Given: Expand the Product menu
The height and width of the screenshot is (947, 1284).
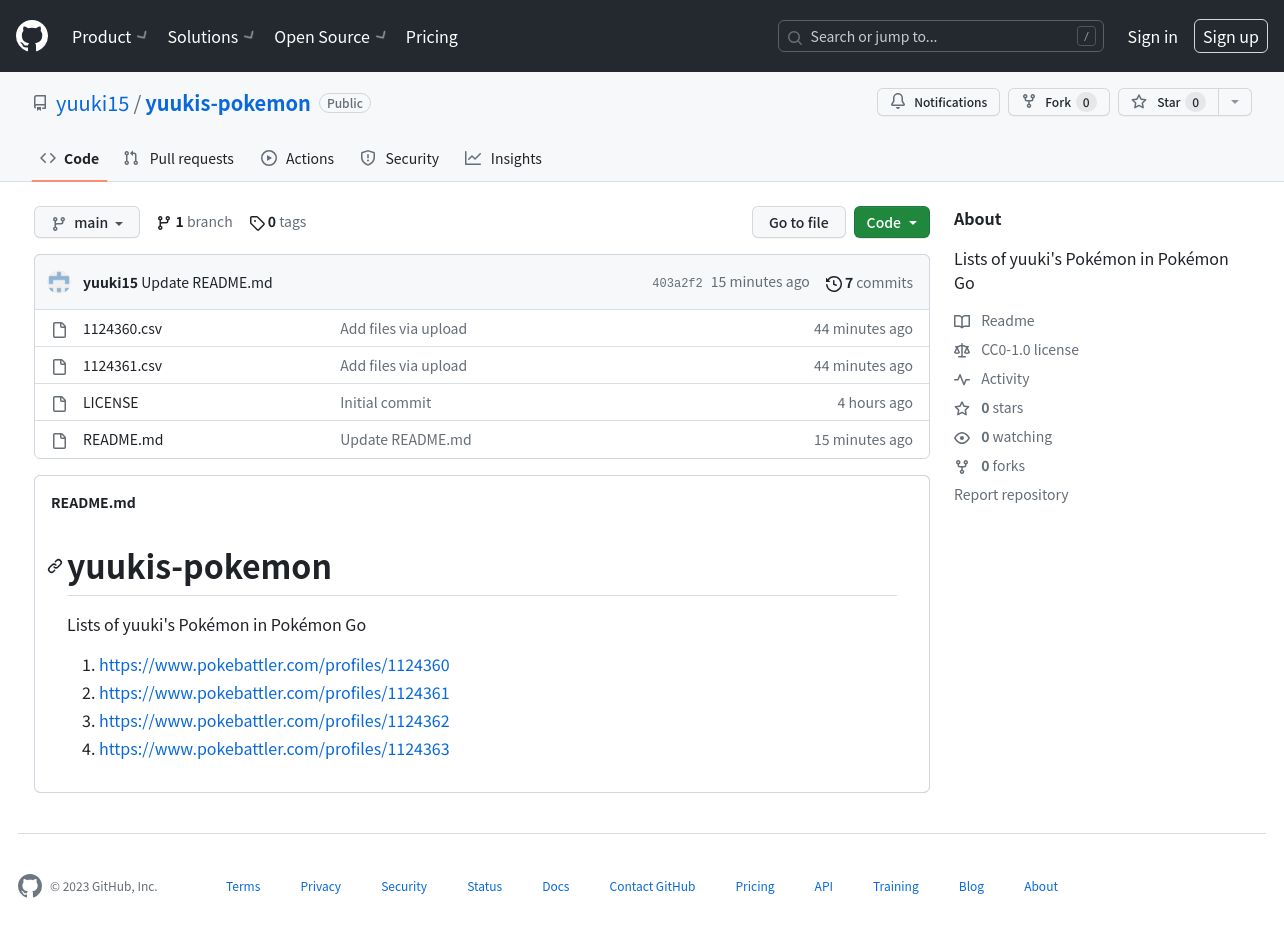Looking at the screenshot, I should [x=110, y=36].
